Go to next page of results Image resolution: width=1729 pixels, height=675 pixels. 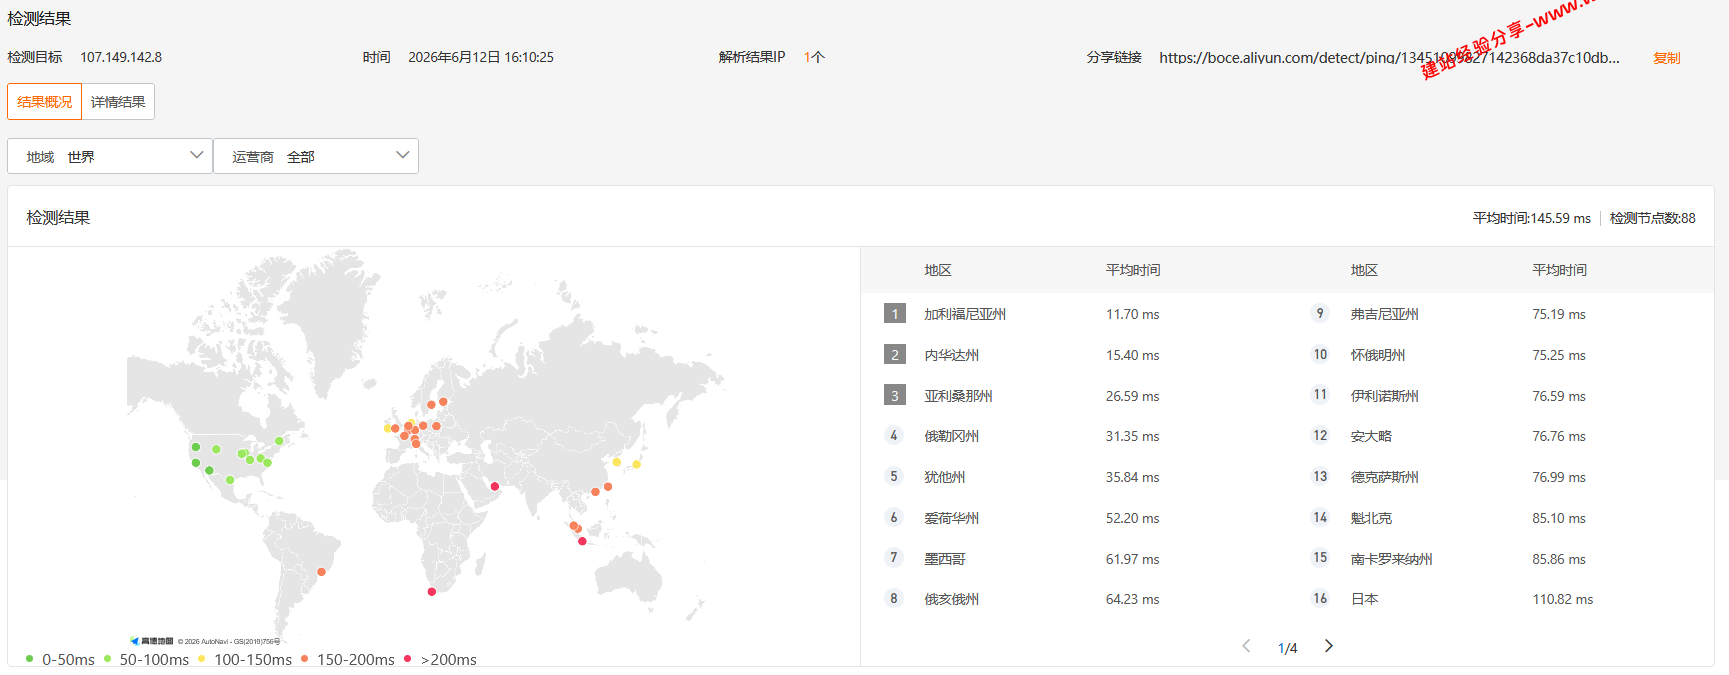click(x=1328, y=646)
